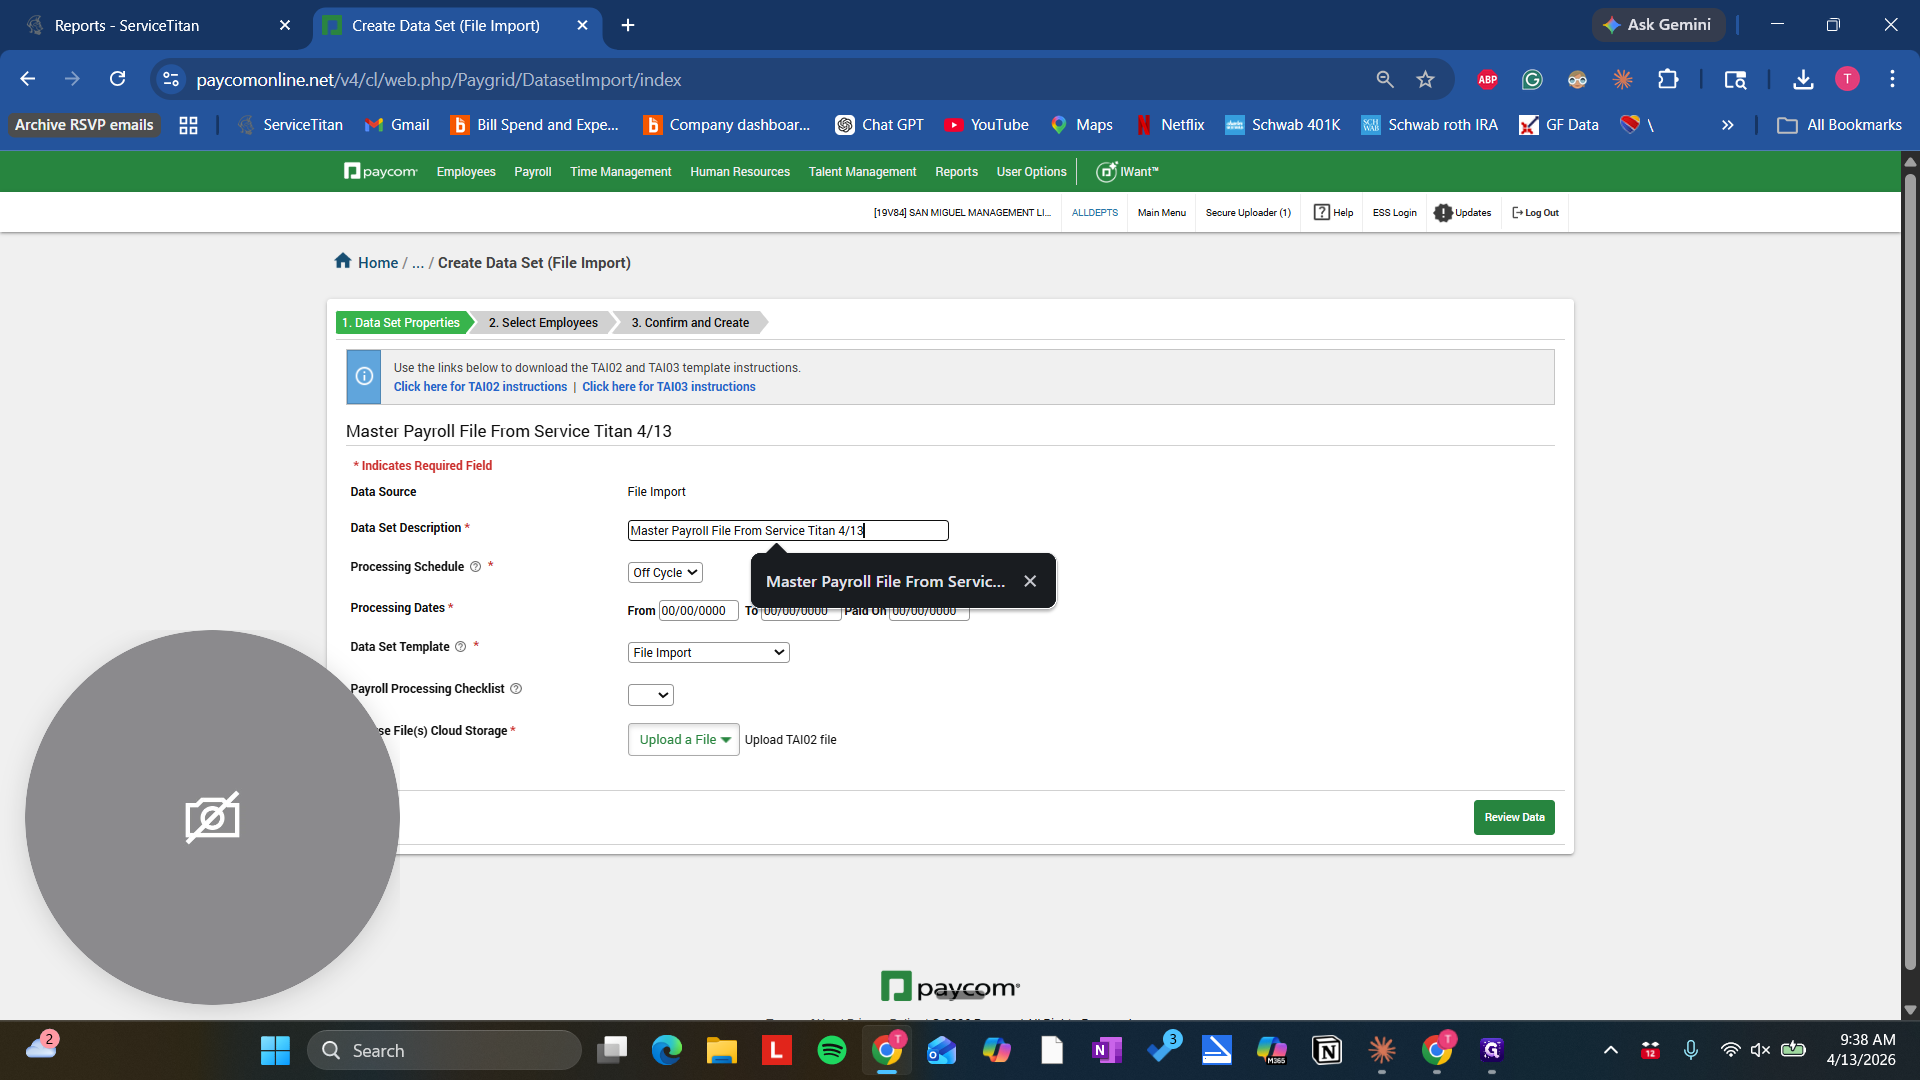Open the Payroll menu
The height and width of the screenshot is (1080, 1920).
(532, 172)
